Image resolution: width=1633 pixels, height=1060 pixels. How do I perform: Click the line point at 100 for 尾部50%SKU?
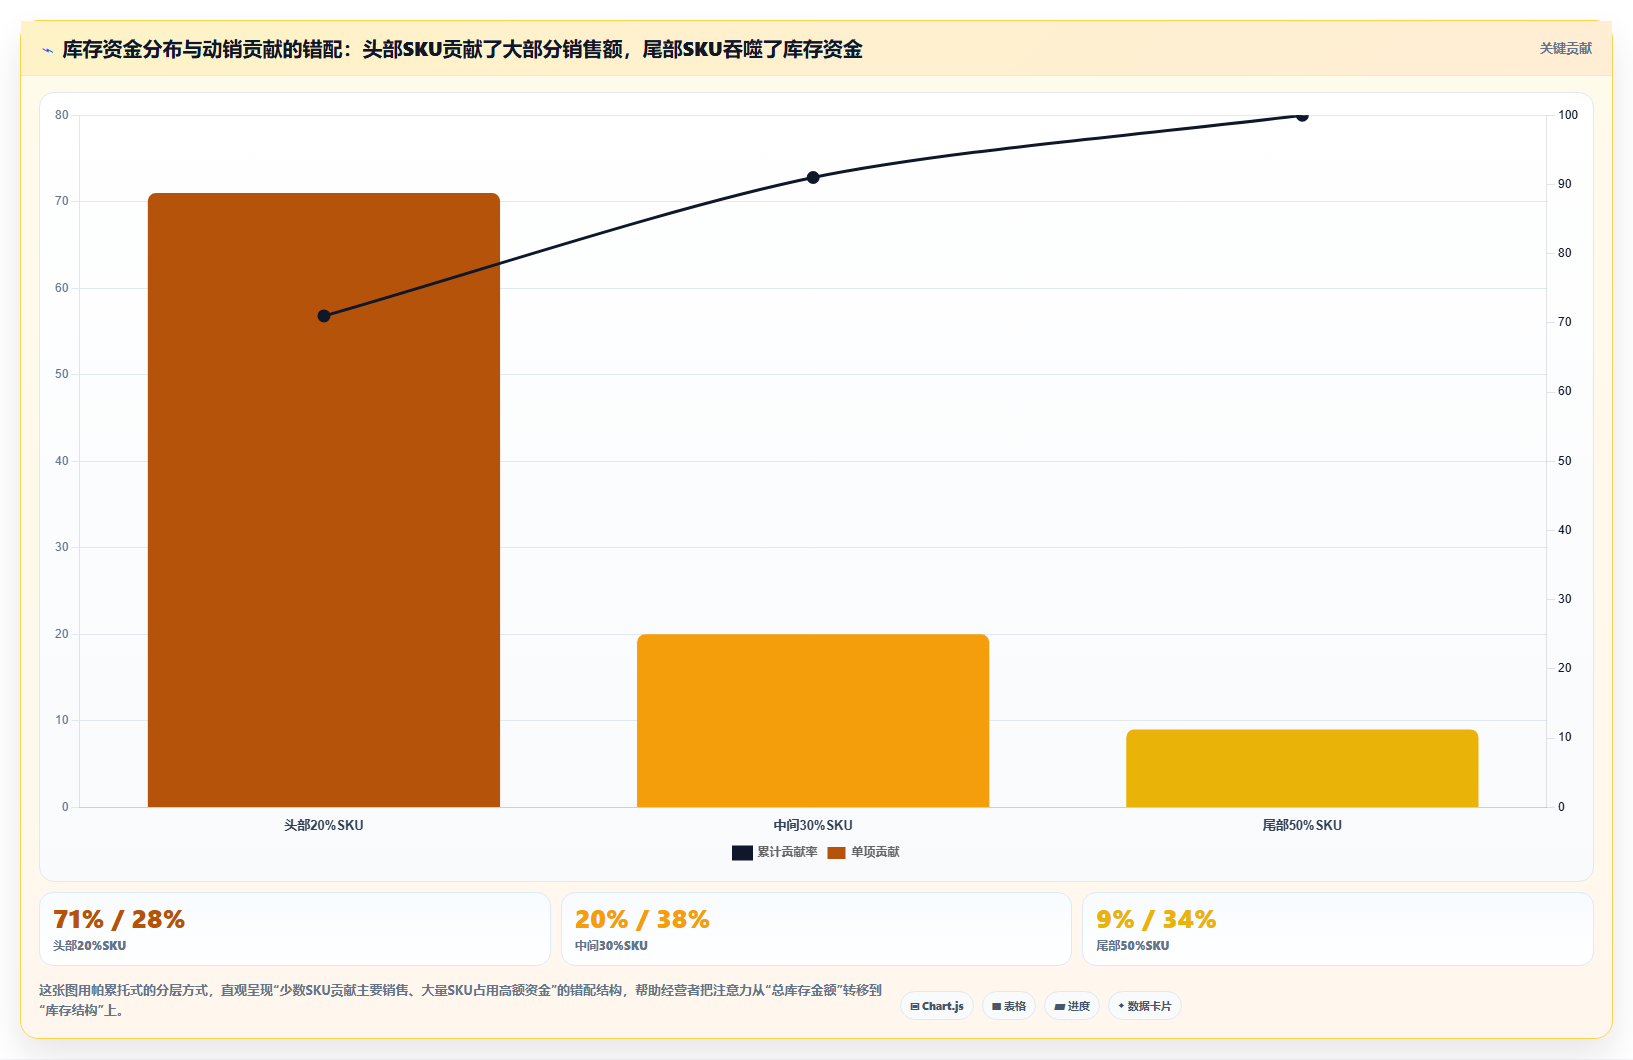1302,116
